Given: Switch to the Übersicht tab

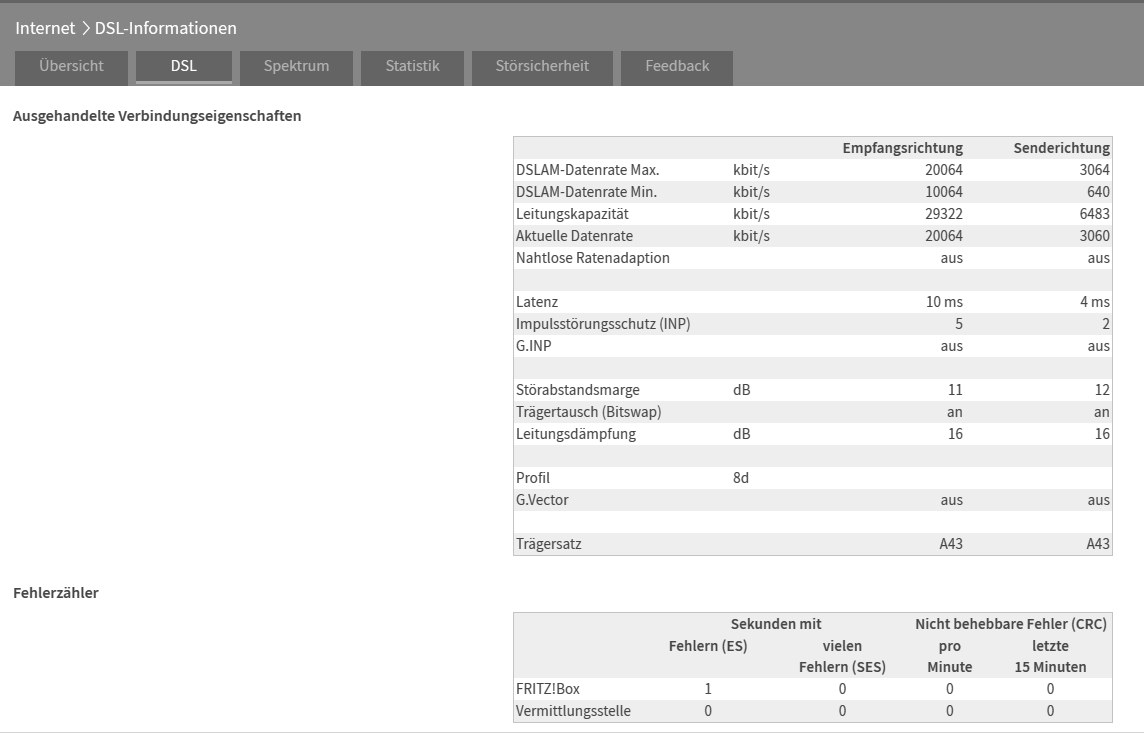Looking at the screenshot, I should point(71,67).
